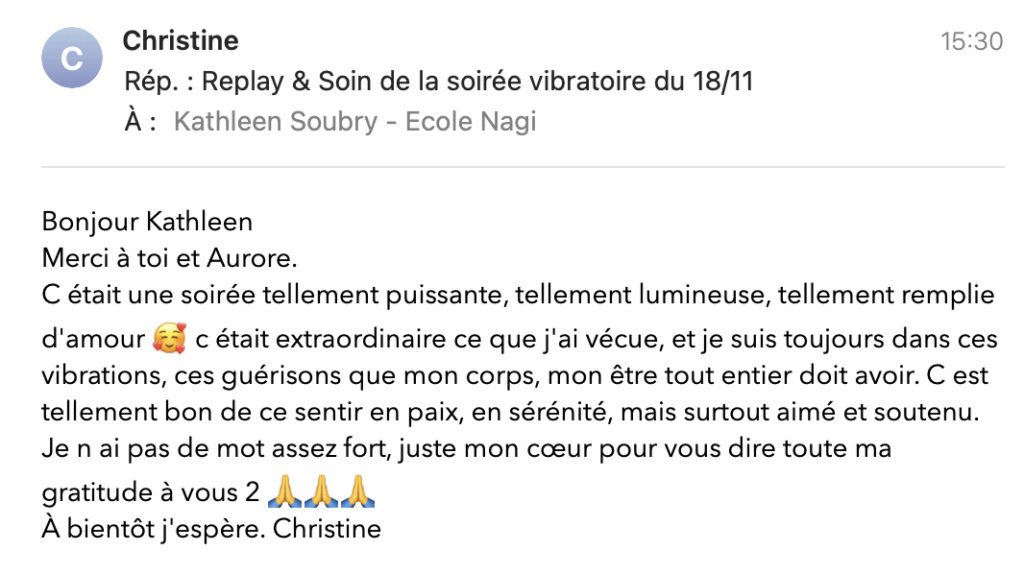The width and height of the screenshot is (1024, 574).
Task: Click the "À :" recipient label
Action: 140,122
